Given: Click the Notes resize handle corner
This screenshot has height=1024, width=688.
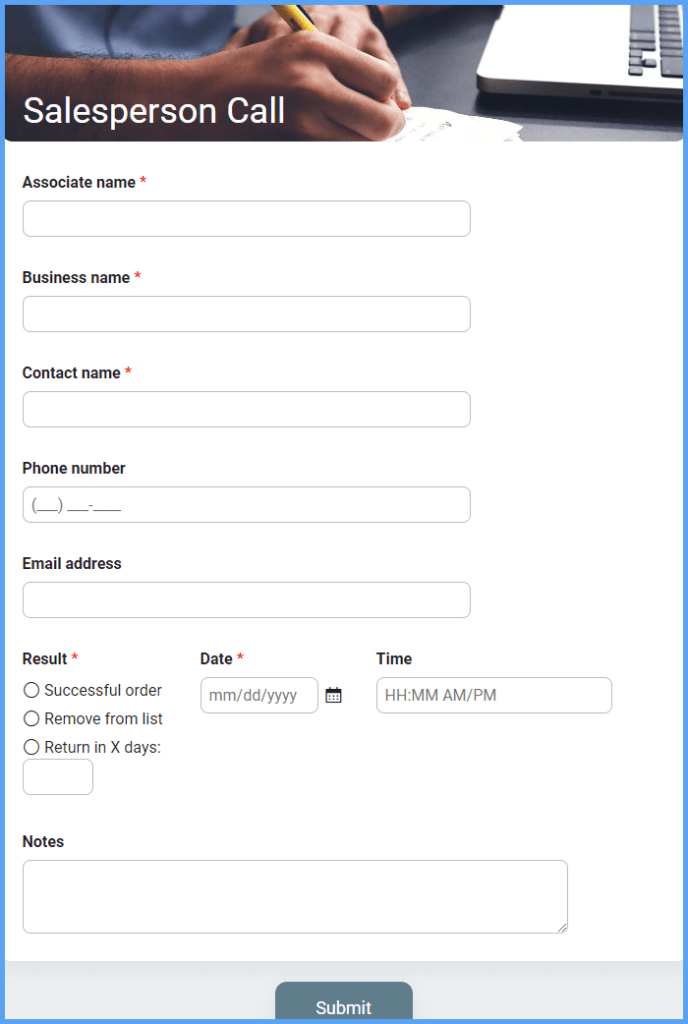Looking at the screenshot, I should click(x=562, y=929).
